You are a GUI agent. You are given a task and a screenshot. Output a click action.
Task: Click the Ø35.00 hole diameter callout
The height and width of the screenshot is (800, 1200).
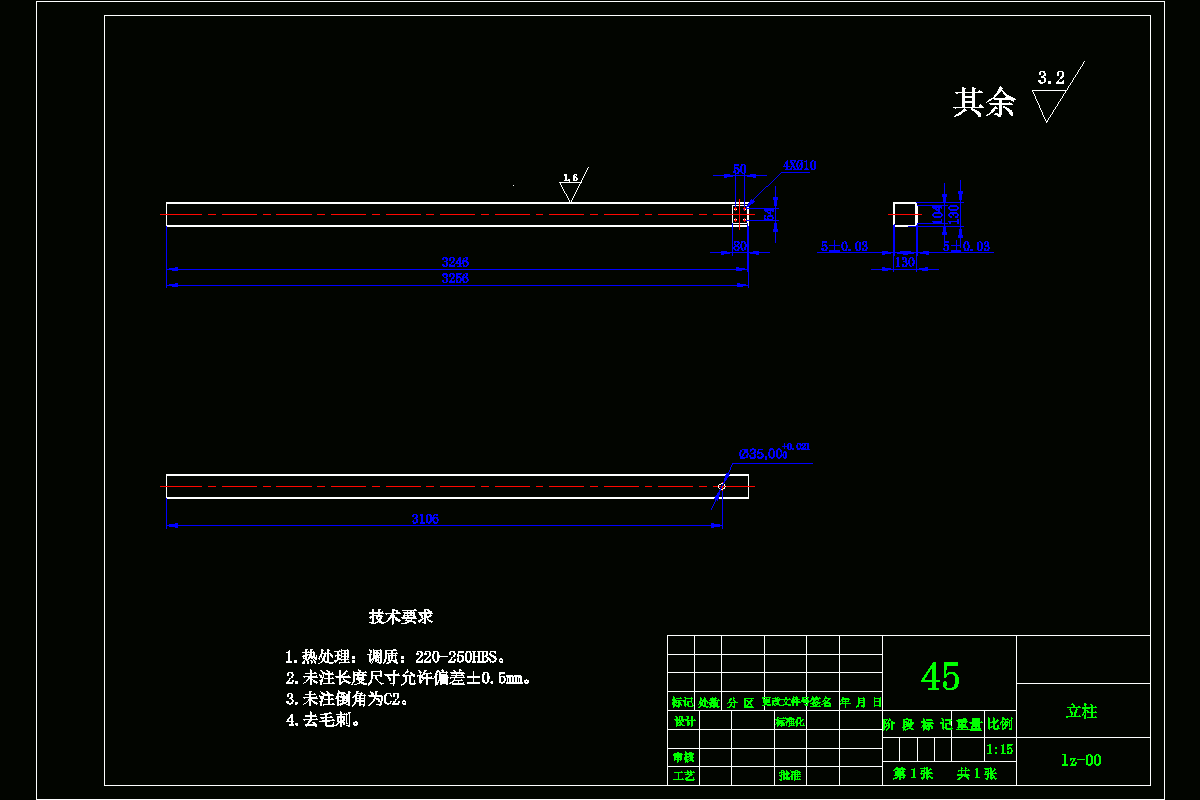point(774,452)
